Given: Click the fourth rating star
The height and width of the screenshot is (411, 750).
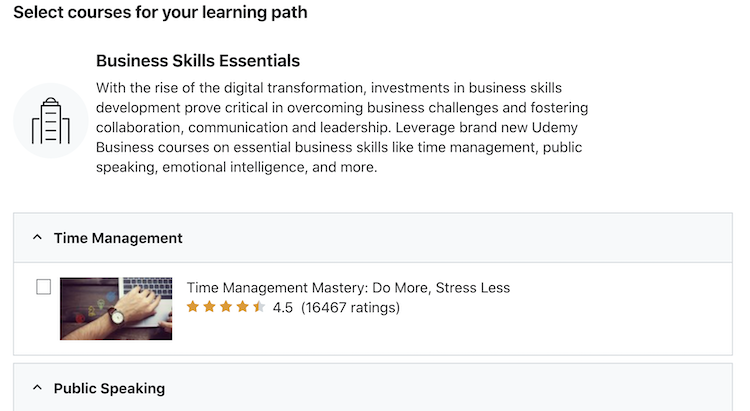Looking at the screenshot, I should tap(243, 307).
